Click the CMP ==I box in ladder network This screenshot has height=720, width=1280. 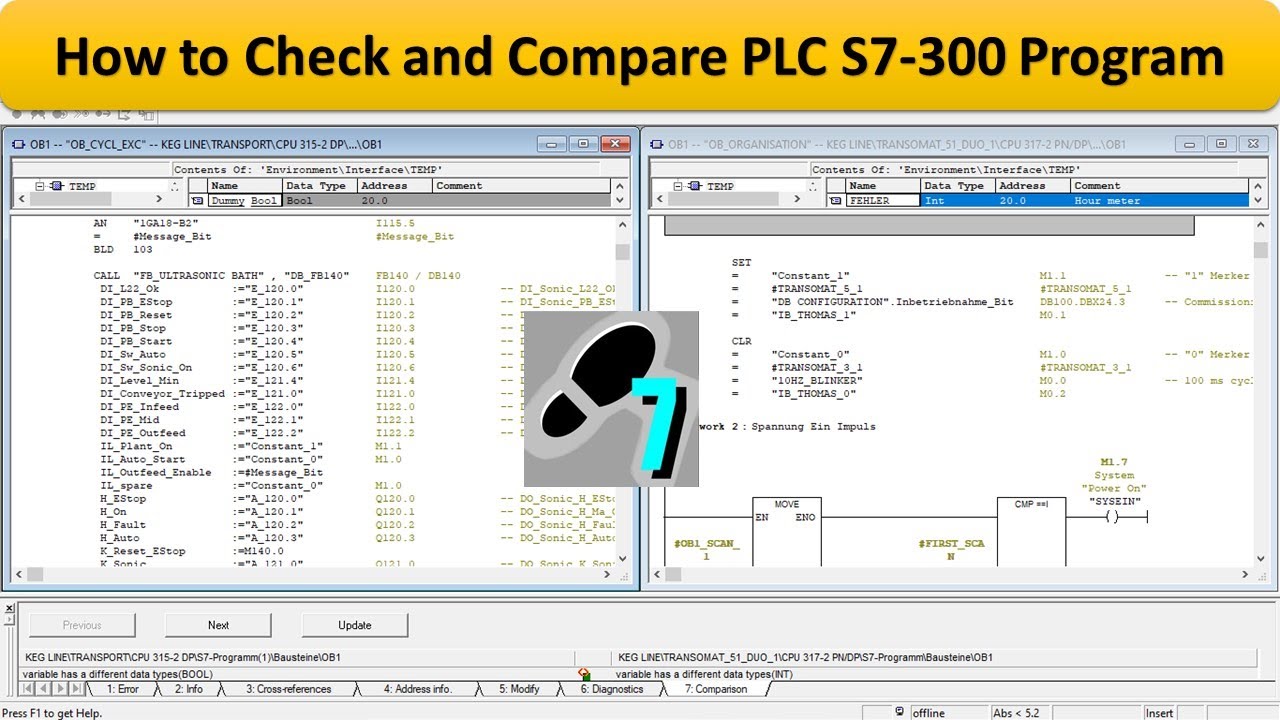(x=1033, y=530)
